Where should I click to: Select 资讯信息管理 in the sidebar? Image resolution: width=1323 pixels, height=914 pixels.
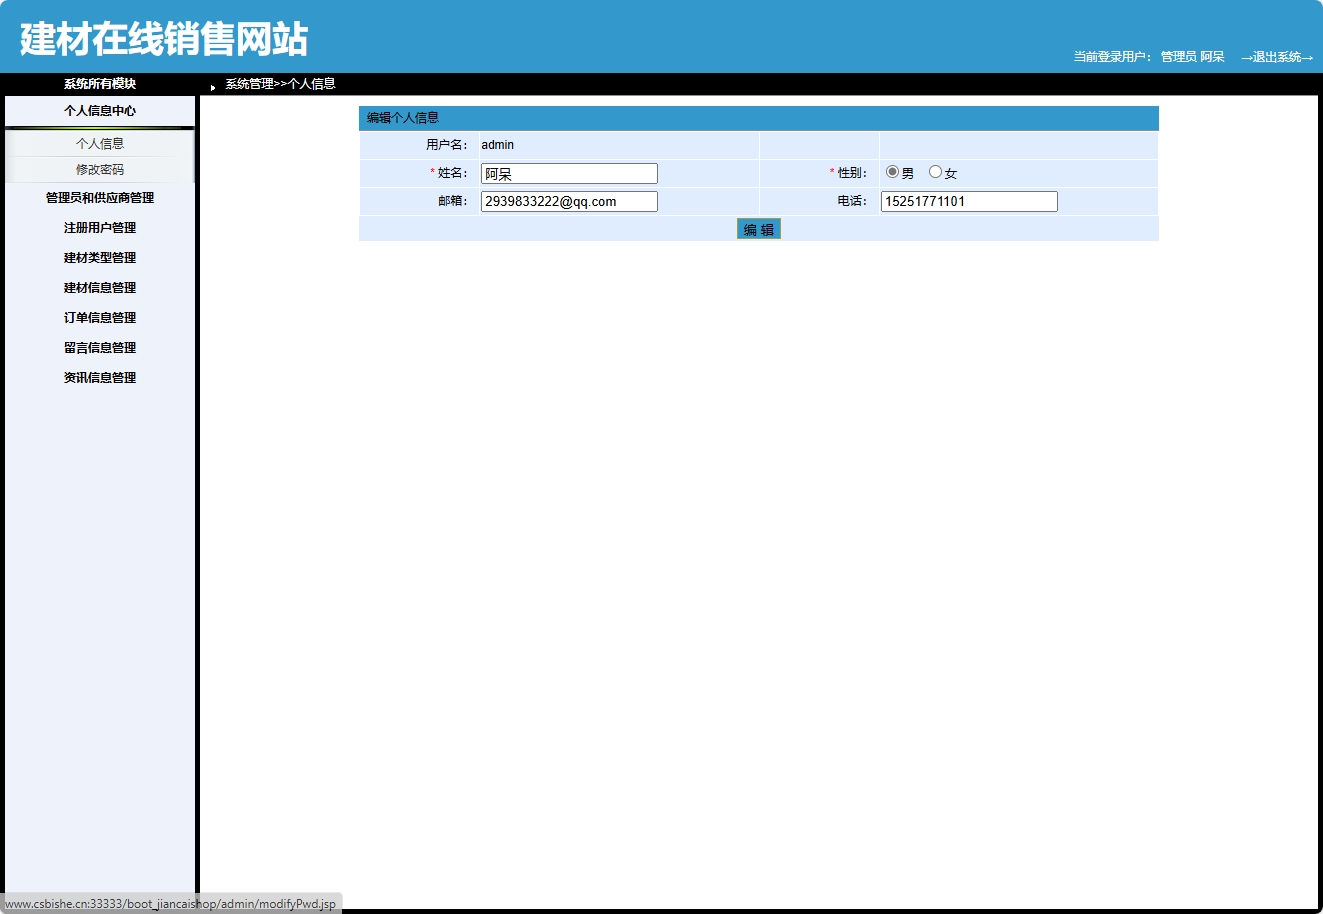click(x=98, y=377)
